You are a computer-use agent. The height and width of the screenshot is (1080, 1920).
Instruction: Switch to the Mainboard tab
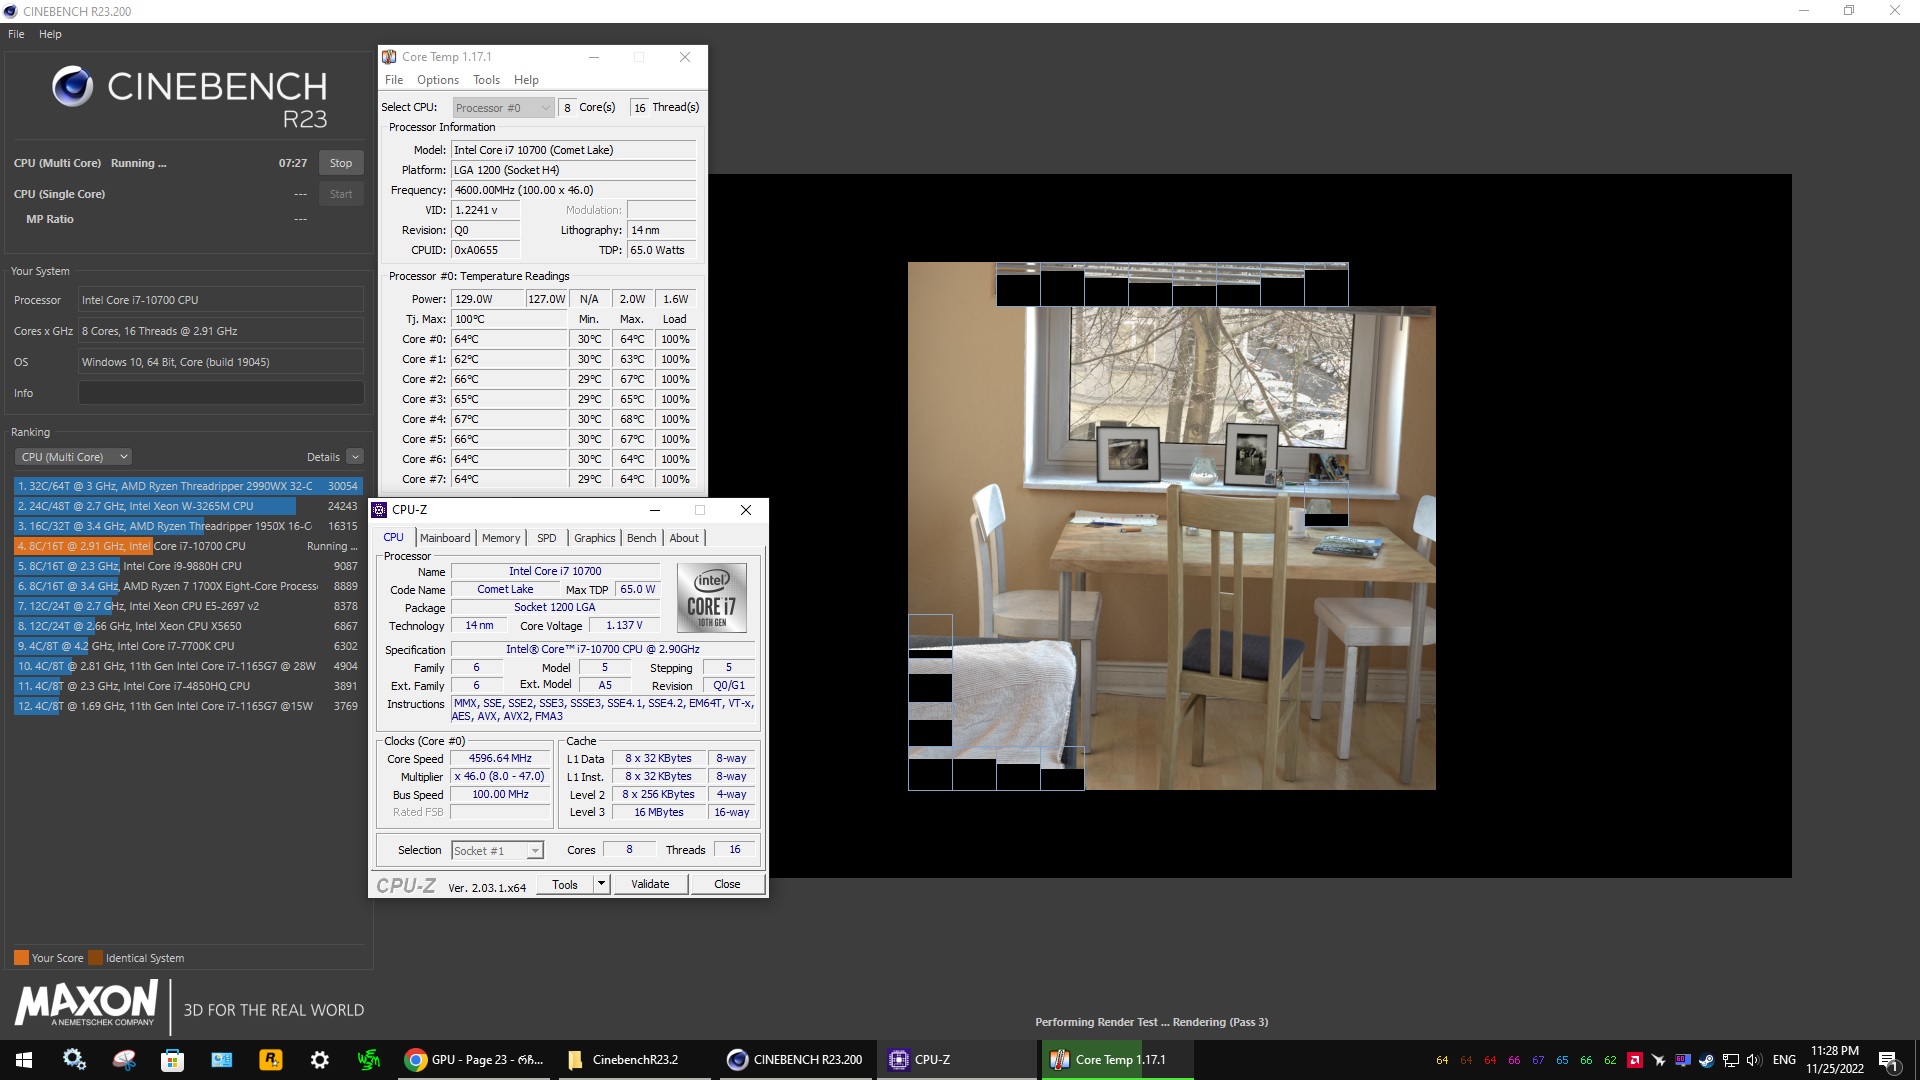click(x=444, y=538)
